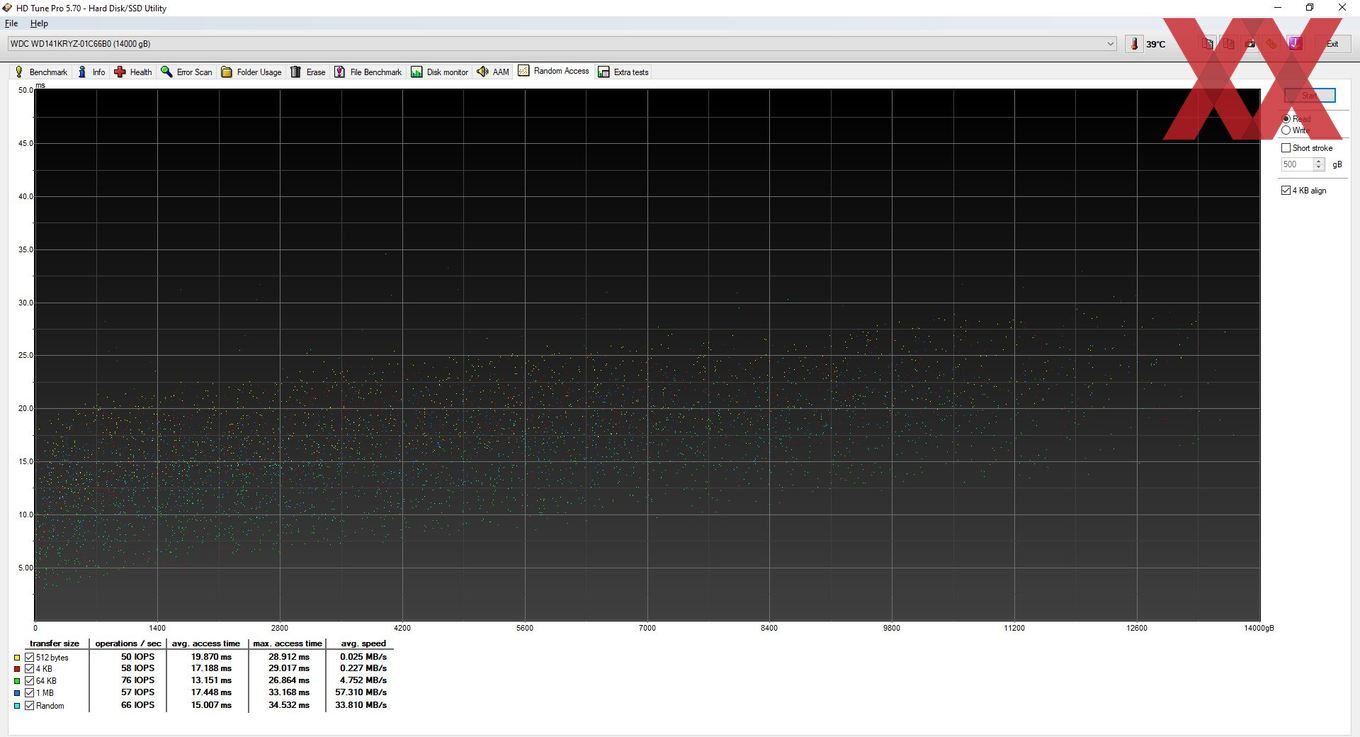Open the File menu
Image resolution: width=1360 pixels, height=737 pixels.
(11, 23)
